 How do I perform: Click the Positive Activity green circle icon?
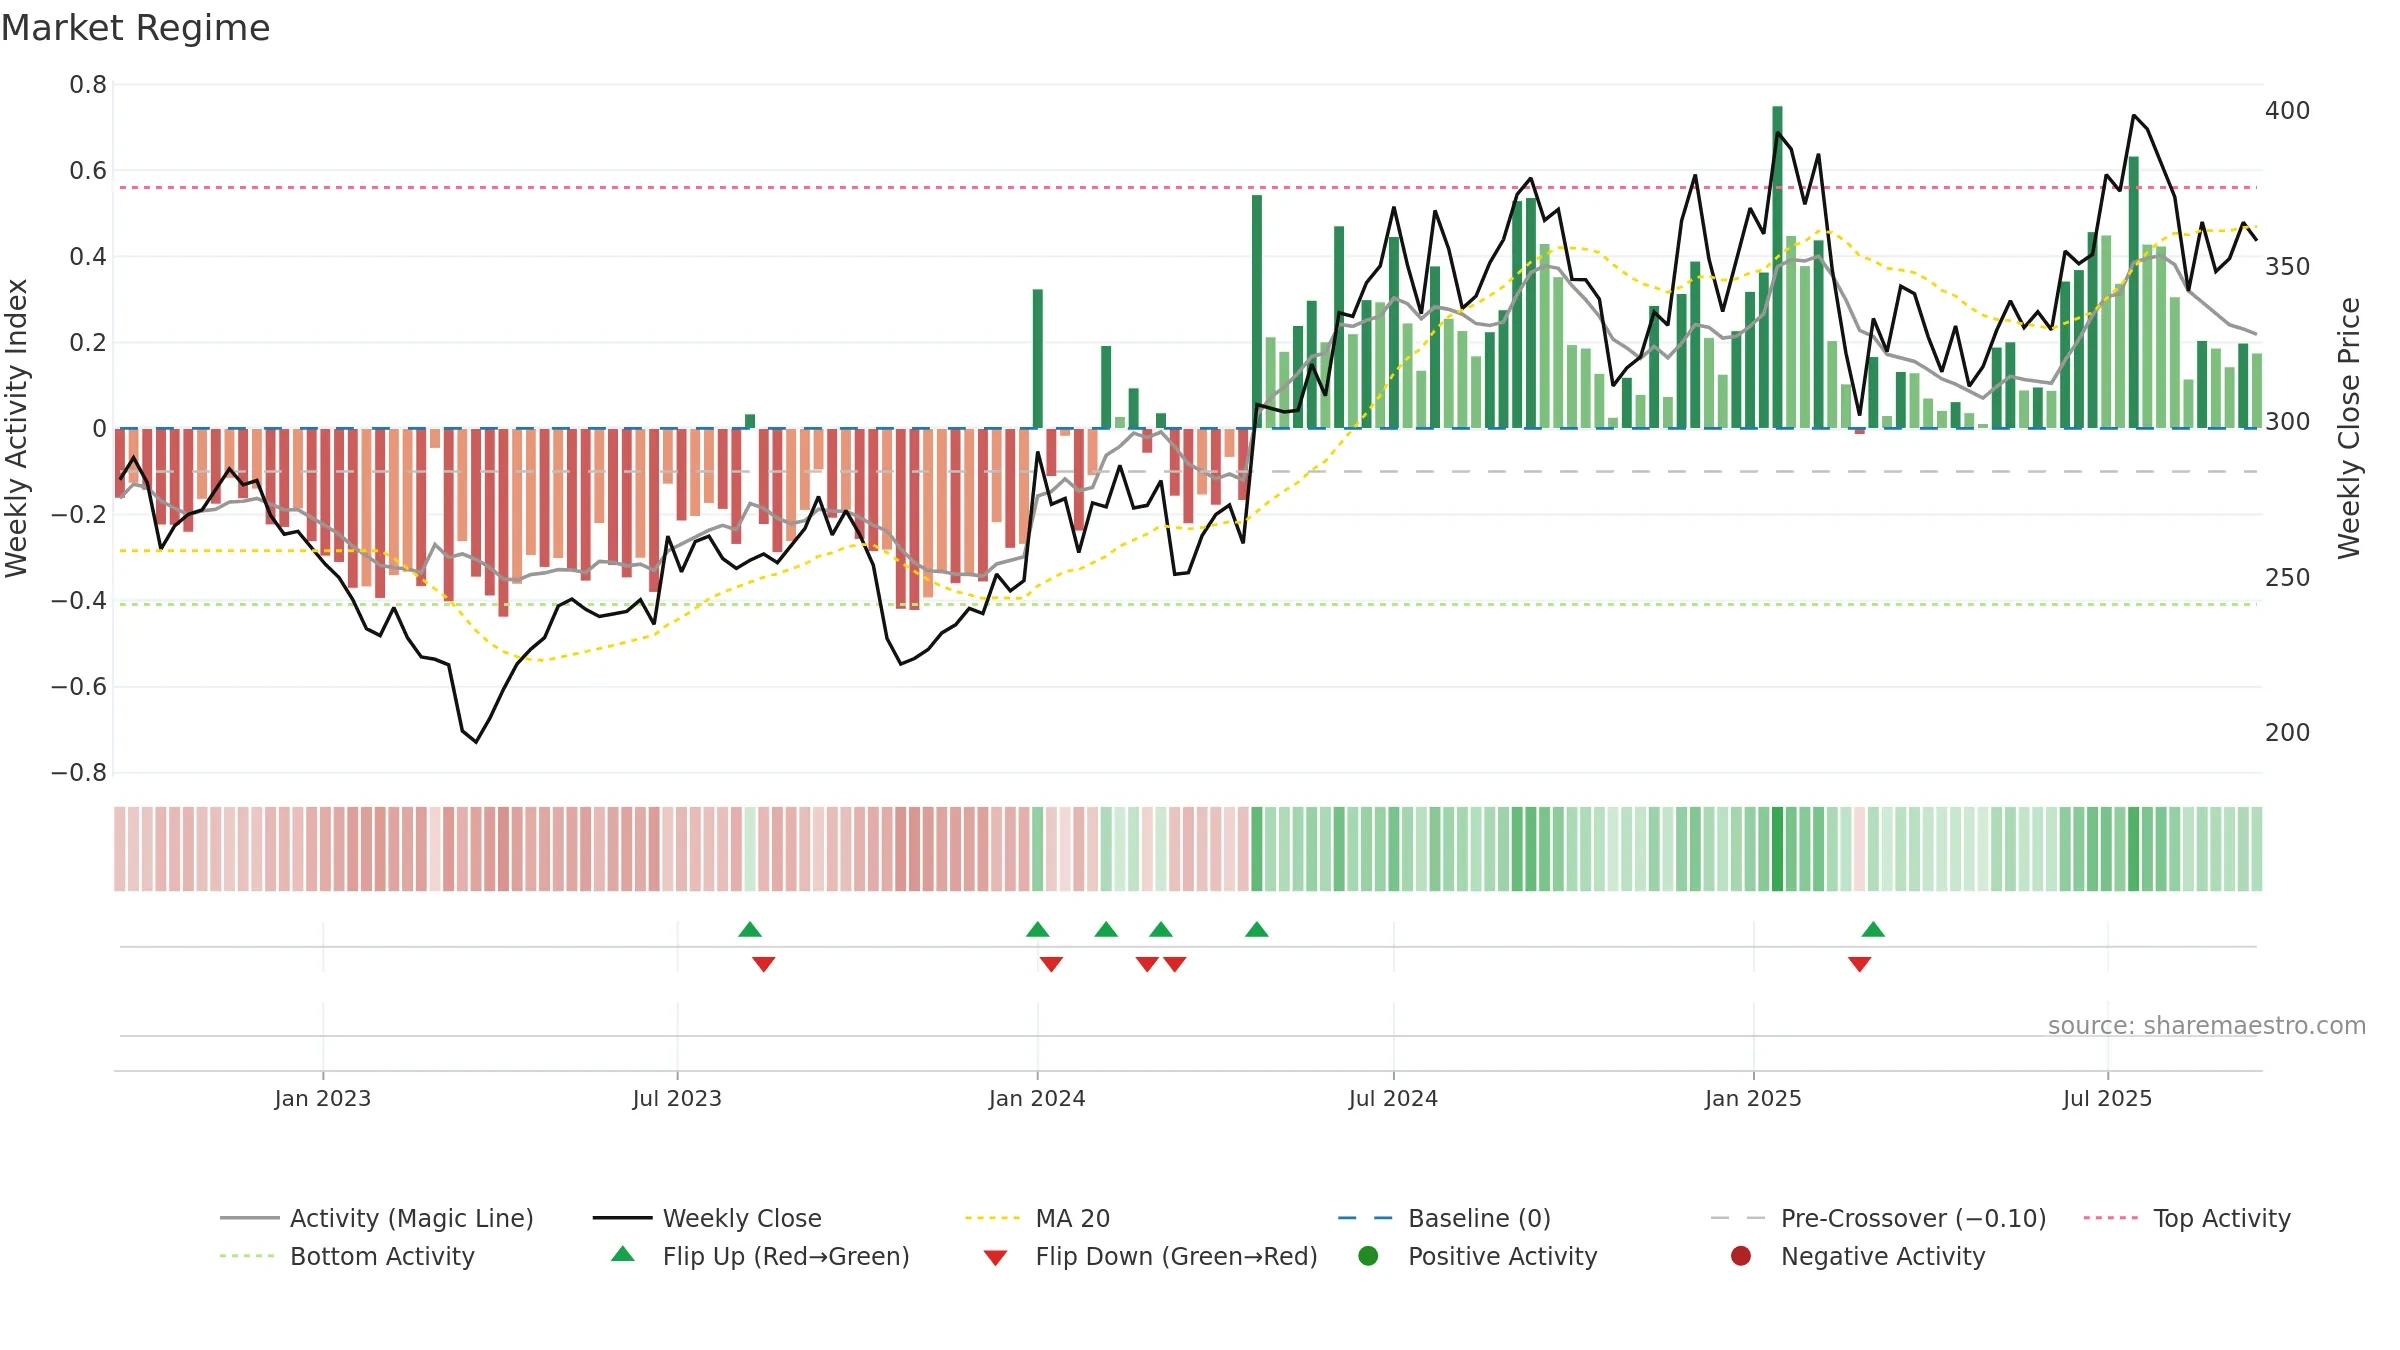1368,1256
